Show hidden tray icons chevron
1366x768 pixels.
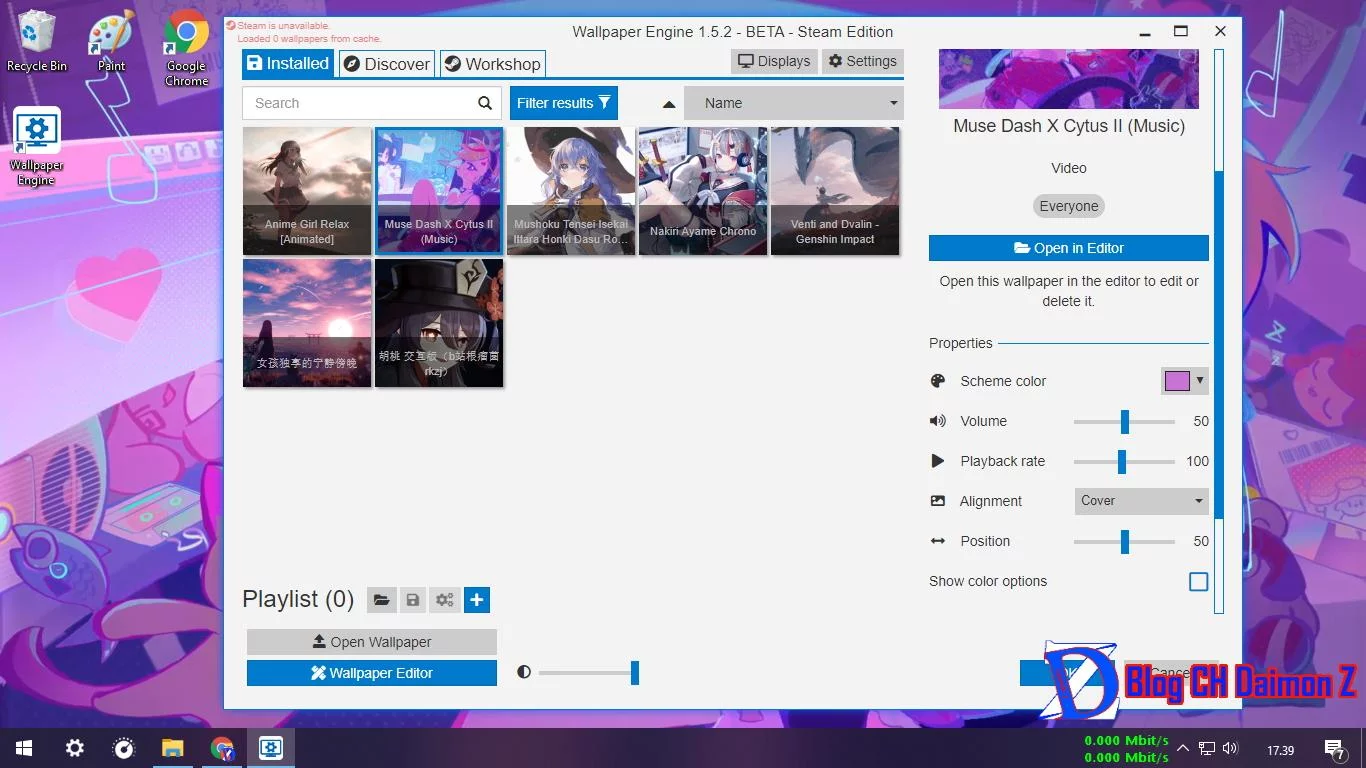(1183, 748)
